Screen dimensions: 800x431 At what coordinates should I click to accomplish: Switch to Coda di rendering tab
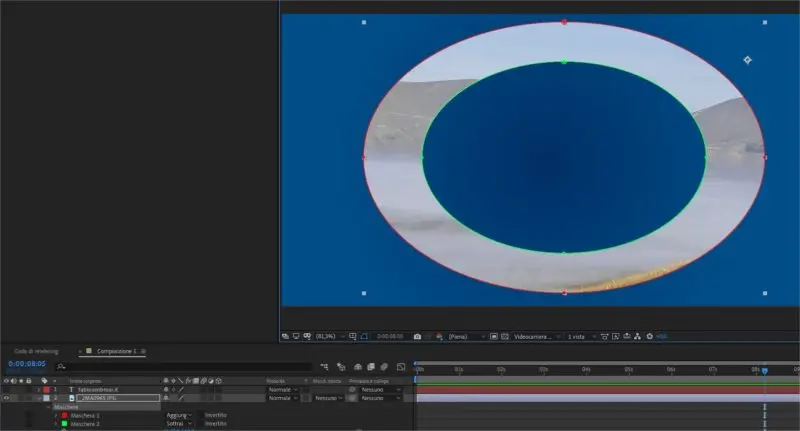pyautogui.click(x=36, y=351)
